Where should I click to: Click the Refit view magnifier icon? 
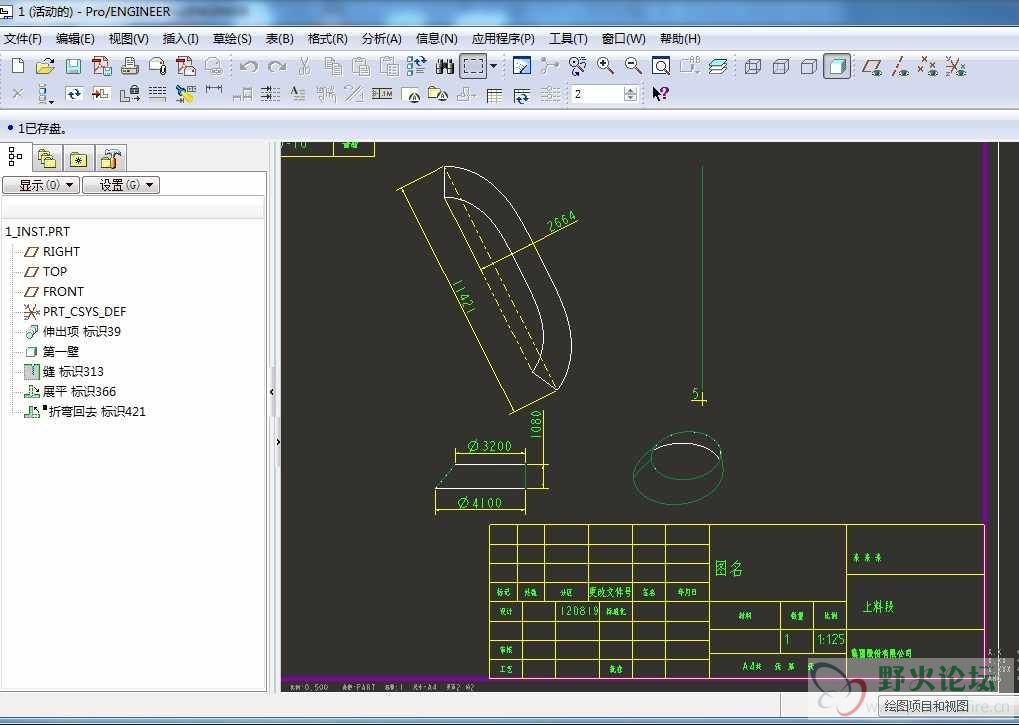[x=661, y=66]
